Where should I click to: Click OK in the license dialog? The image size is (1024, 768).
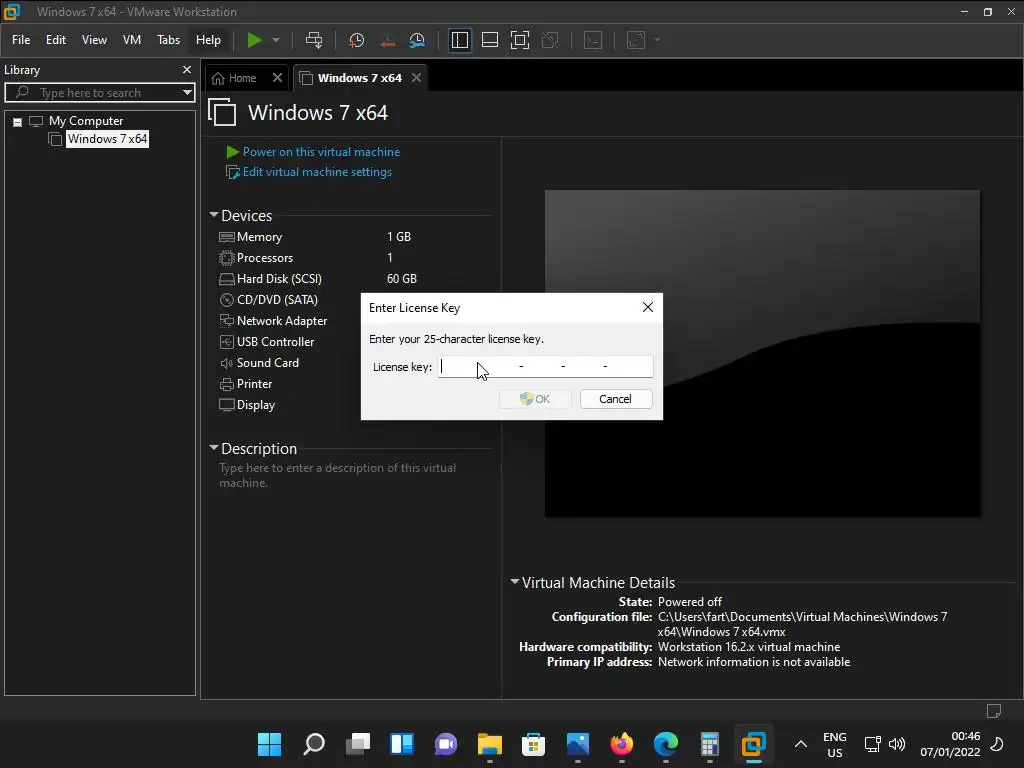tap(535, 399)
